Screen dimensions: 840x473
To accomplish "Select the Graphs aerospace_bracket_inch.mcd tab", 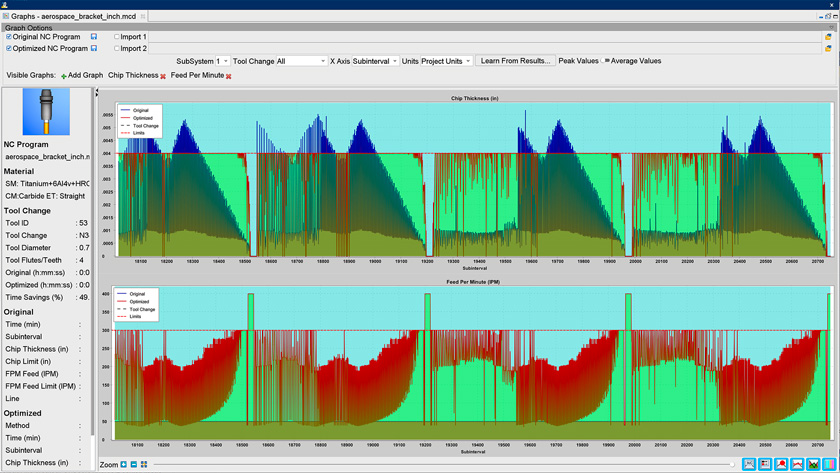I will coord(75,16).
